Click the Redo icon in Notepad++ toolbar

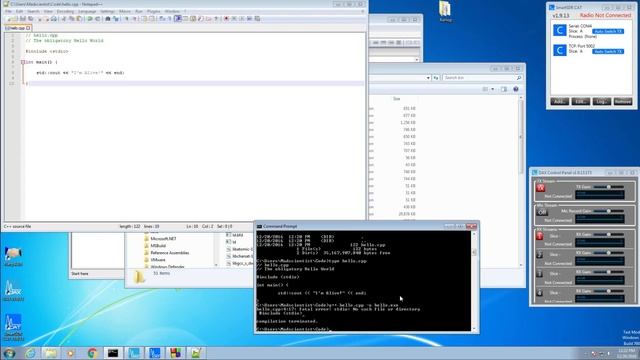tap(97, 19)
